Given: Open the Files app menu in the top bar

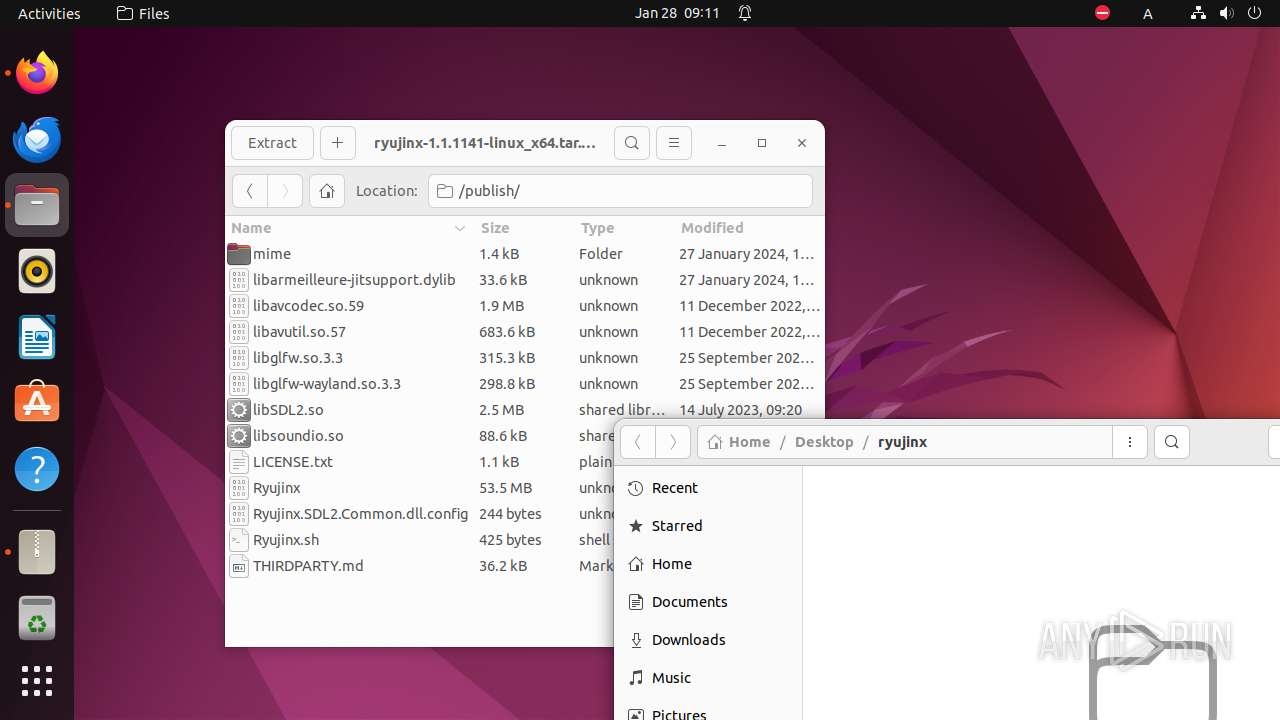Looking at the screenshot, I should click(143, 13).
